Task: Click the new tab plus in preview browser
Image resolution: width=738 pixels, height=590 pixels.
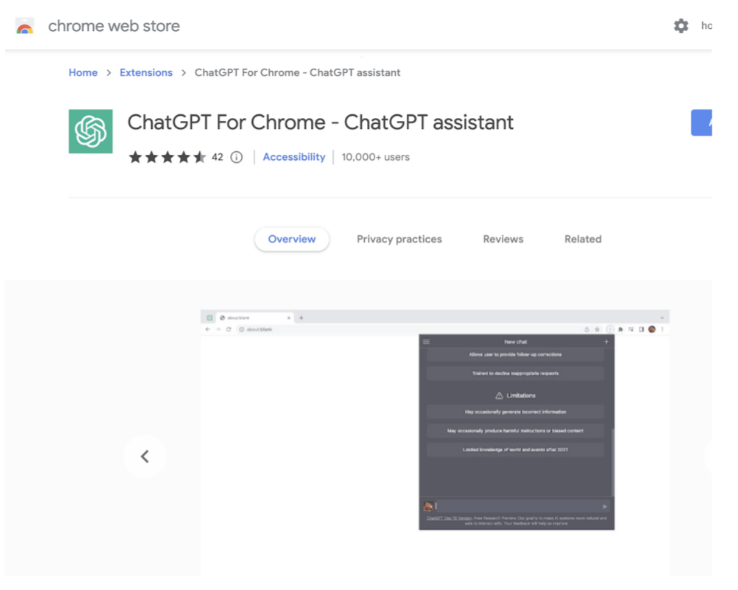Action: [301, 318]
